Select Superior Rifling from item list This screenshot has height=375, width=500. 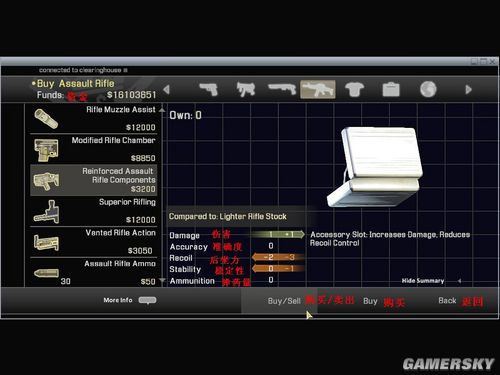click(94, 211)
